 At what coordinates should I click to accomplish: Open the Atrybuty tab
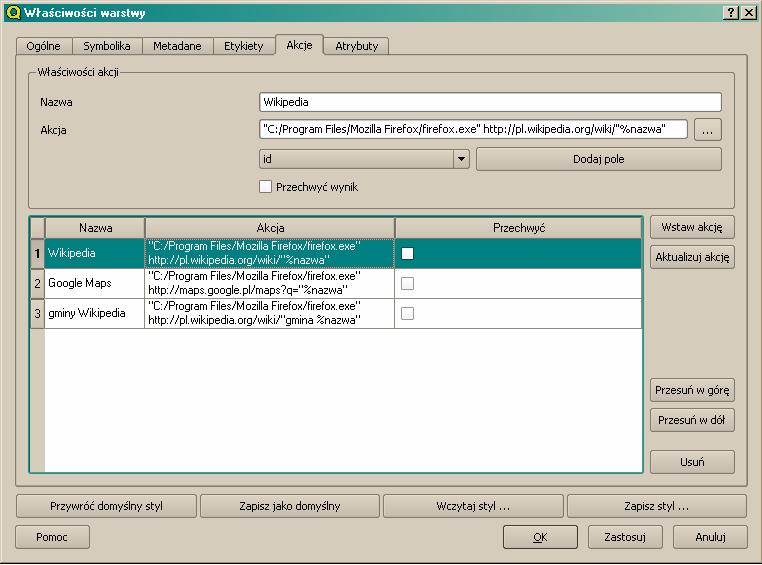click(x=356, y=46)
